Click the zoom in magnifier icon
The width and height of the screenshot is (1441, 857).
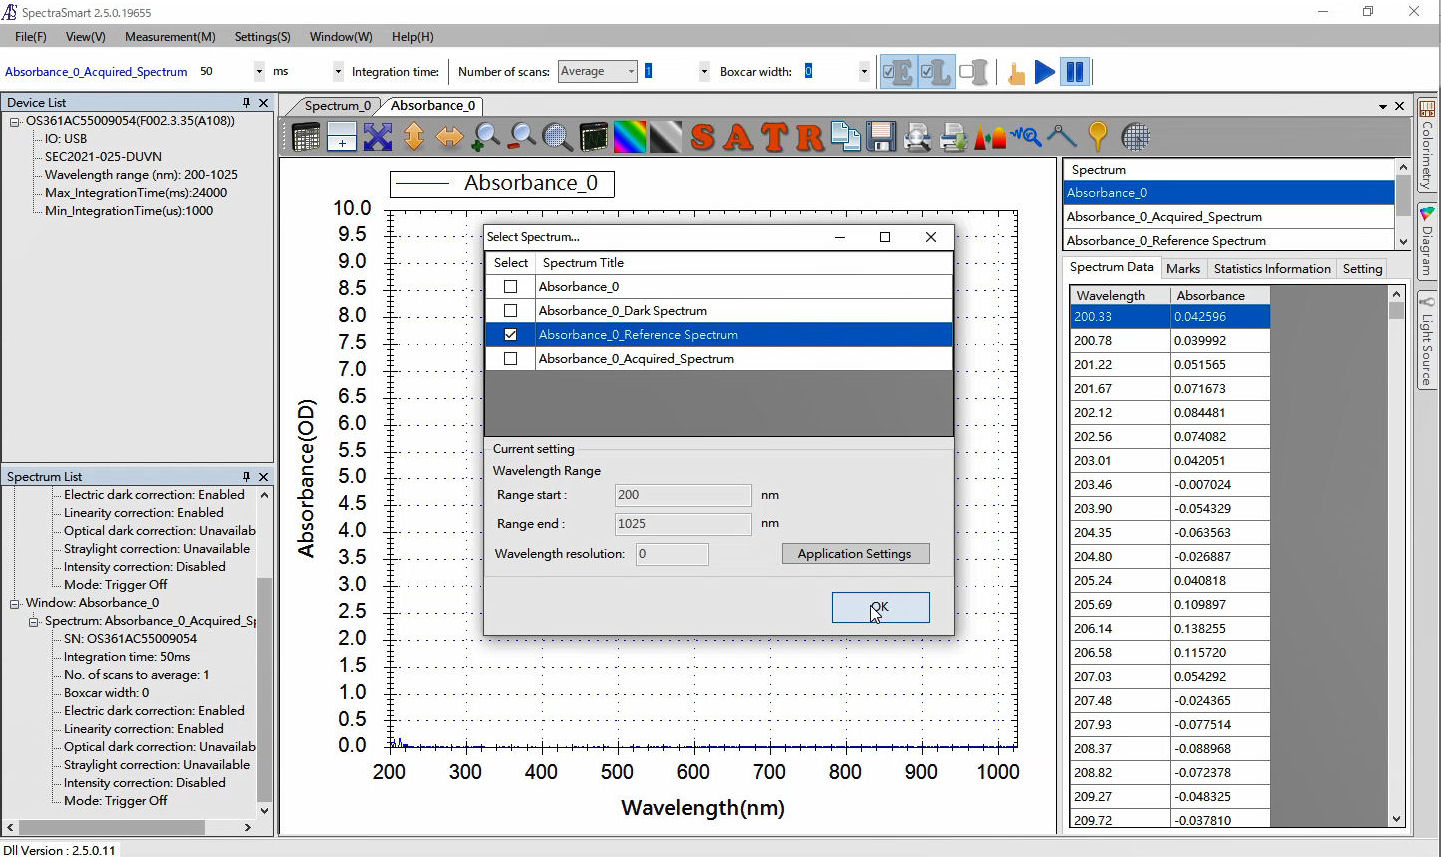point(486,137)
